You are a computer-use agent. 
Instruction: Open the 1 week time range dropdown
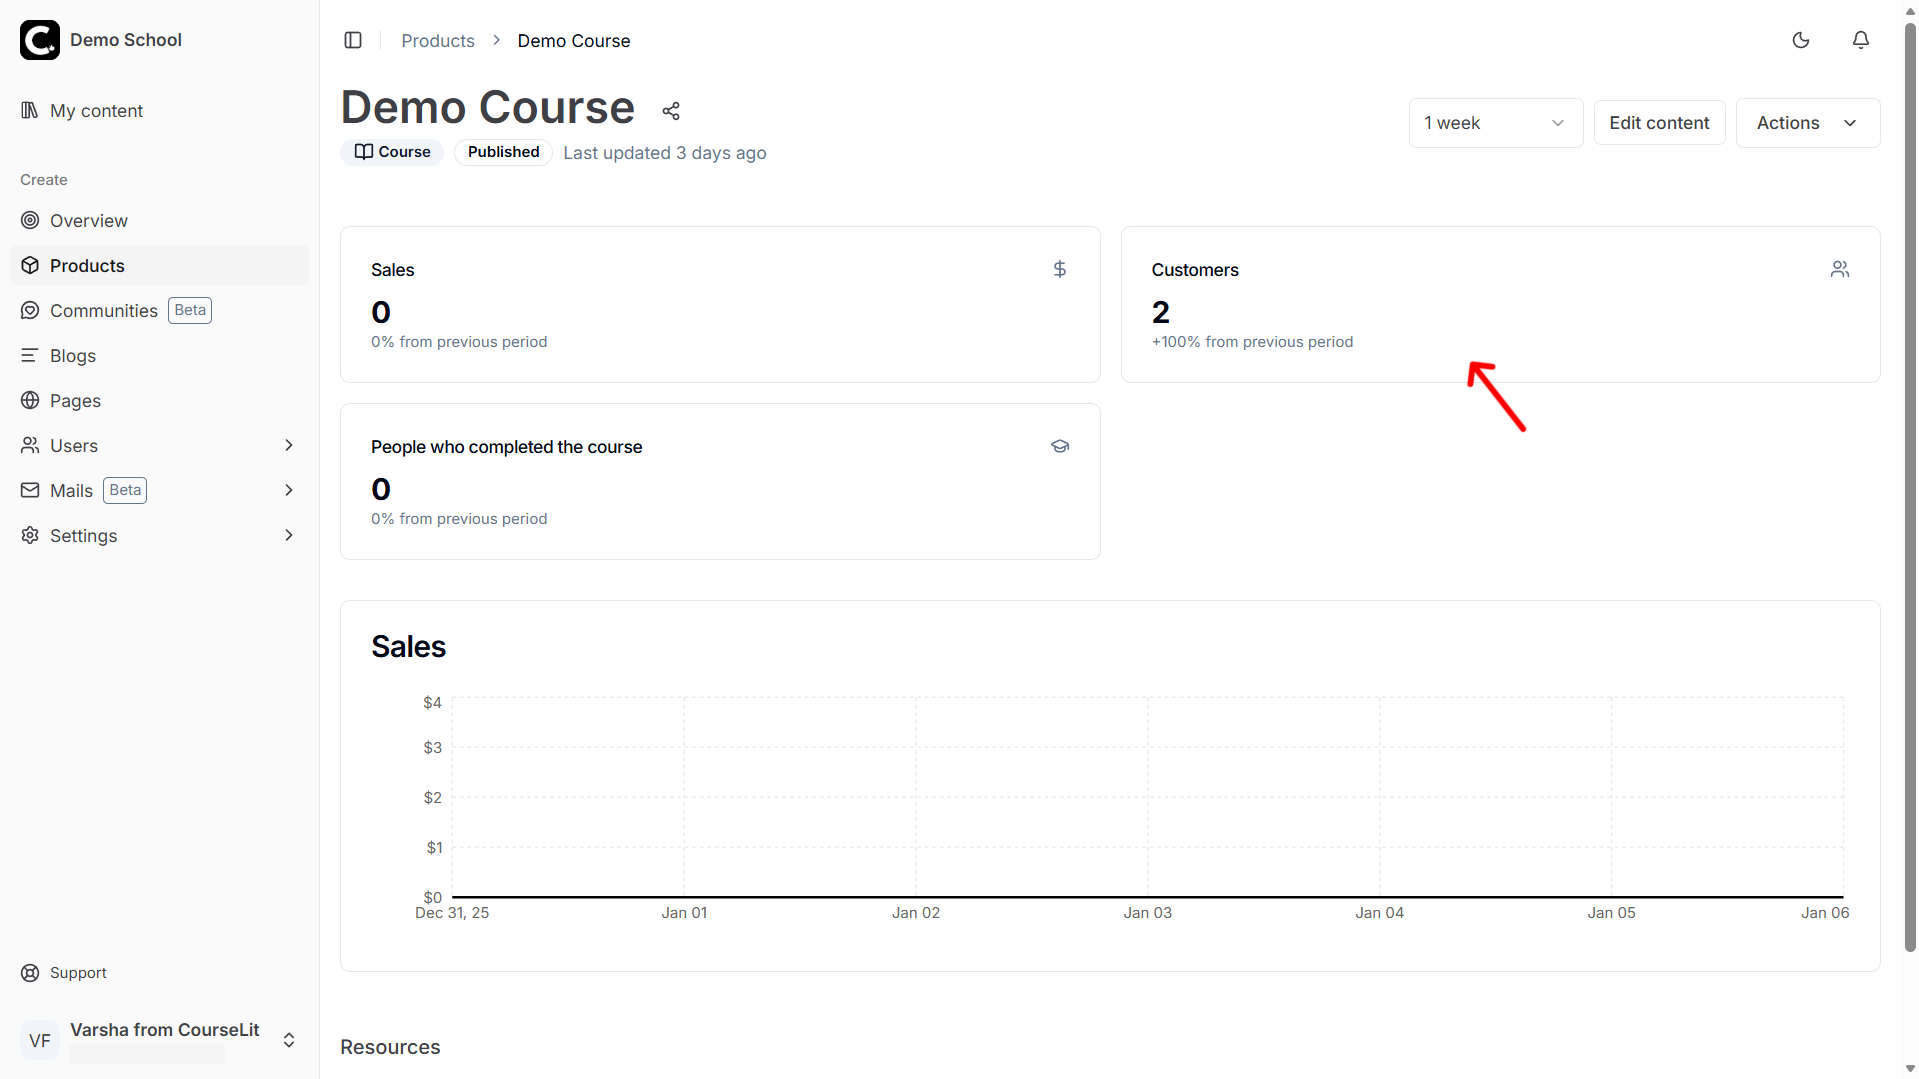(x=1495, y=123)
